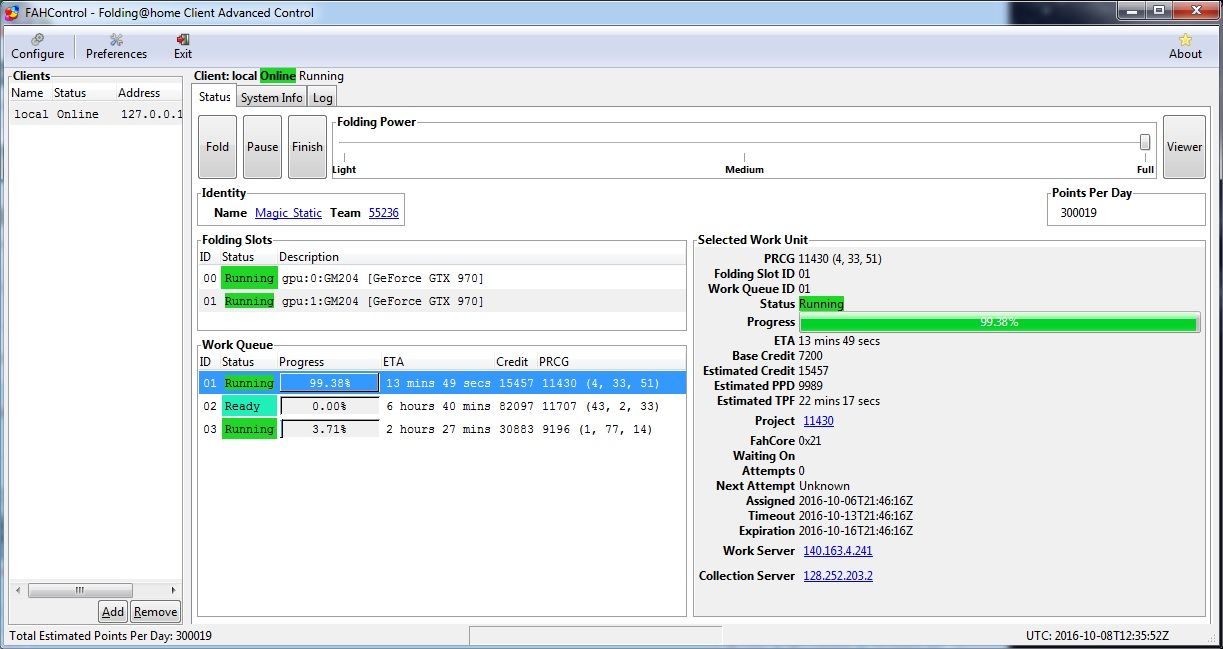The width and height of the screenshot is (1223, 649).
Task: Select work queue item 02 Ready
Action: [442, 406]
